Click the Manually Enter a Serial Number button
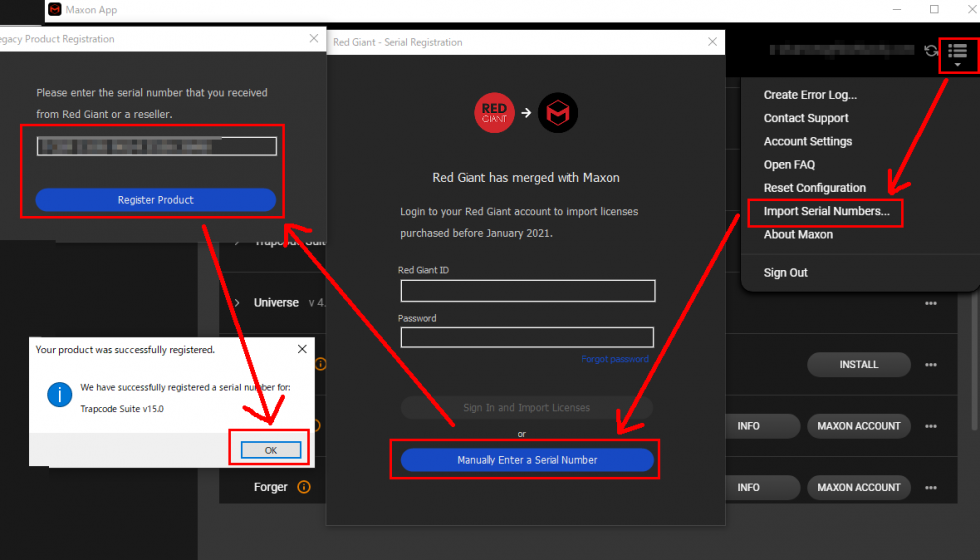 tap(527, 460)
